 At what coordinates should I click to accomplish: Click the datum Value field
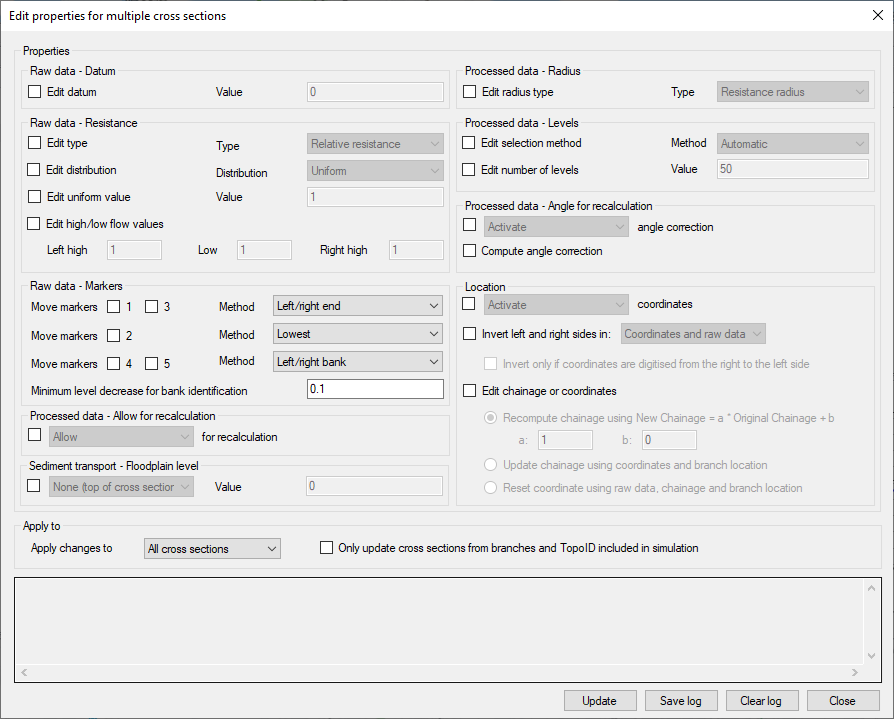coord(375,92)
